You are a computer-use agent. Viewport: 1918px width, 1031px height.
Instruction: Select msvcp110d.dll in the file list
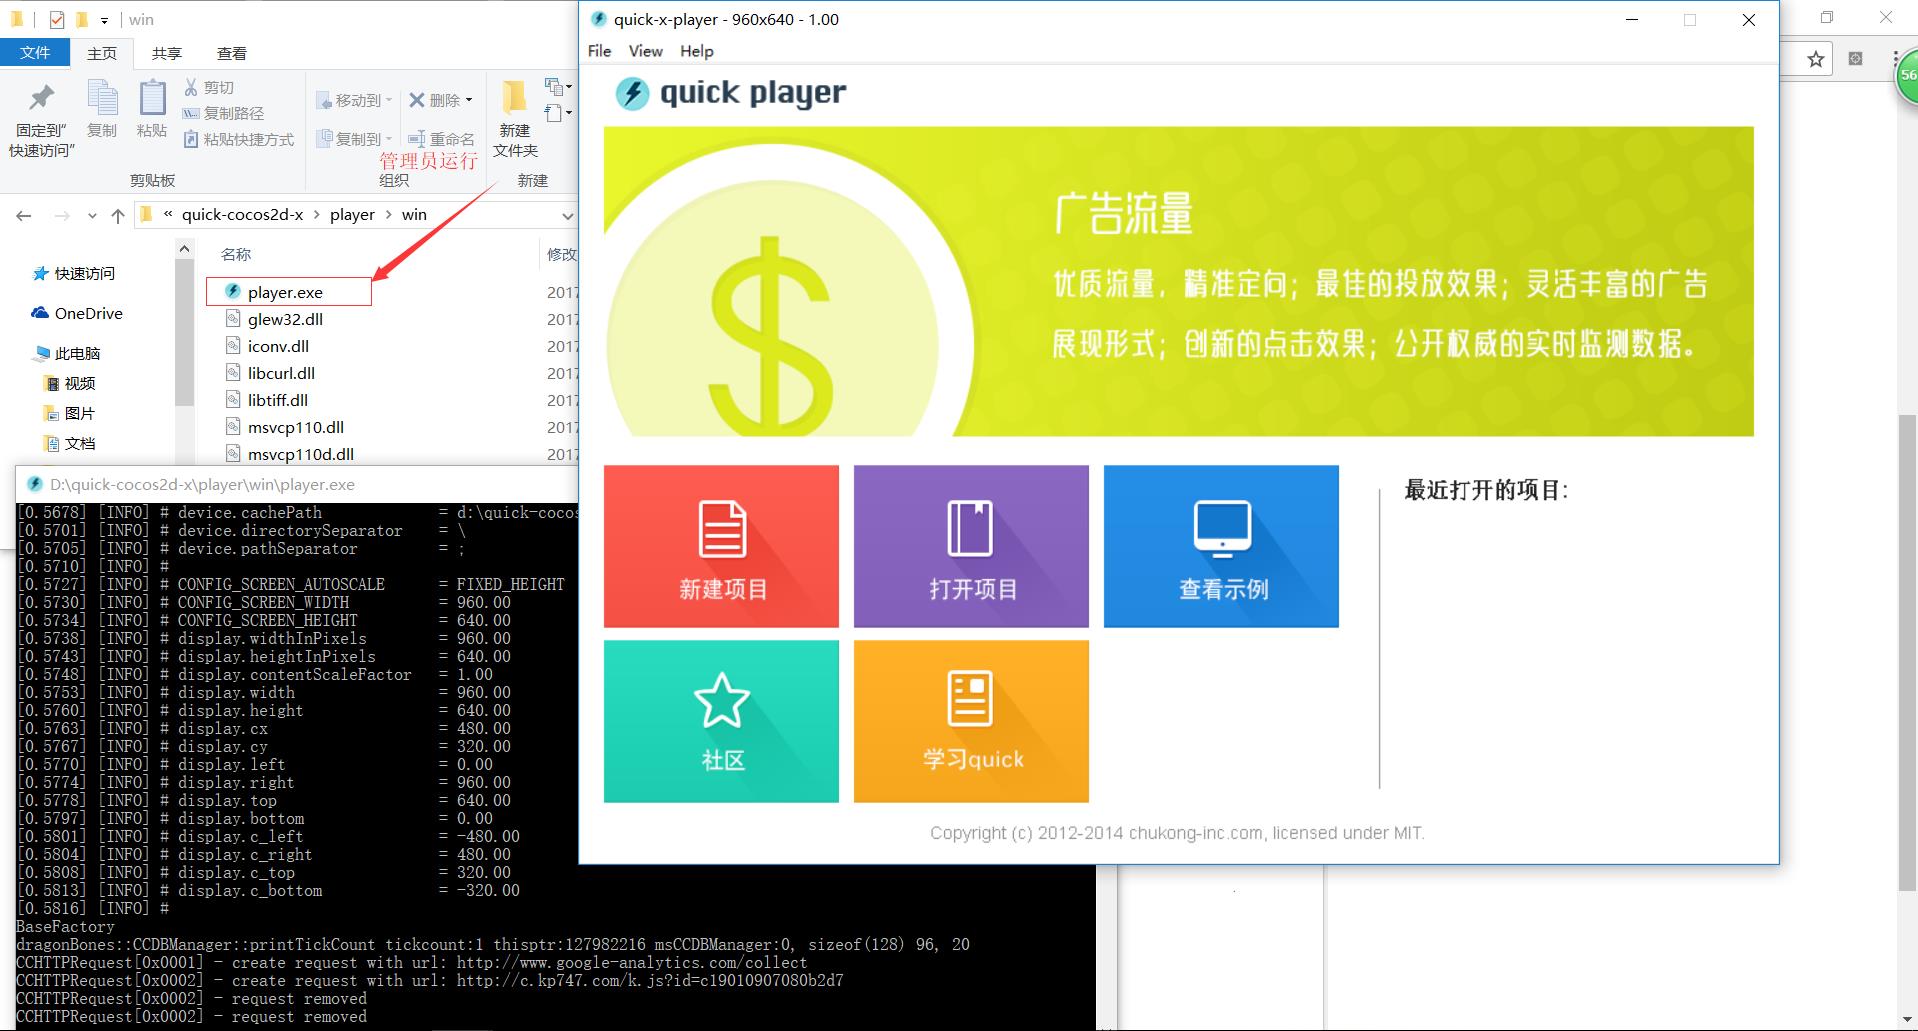coord(300,454)
